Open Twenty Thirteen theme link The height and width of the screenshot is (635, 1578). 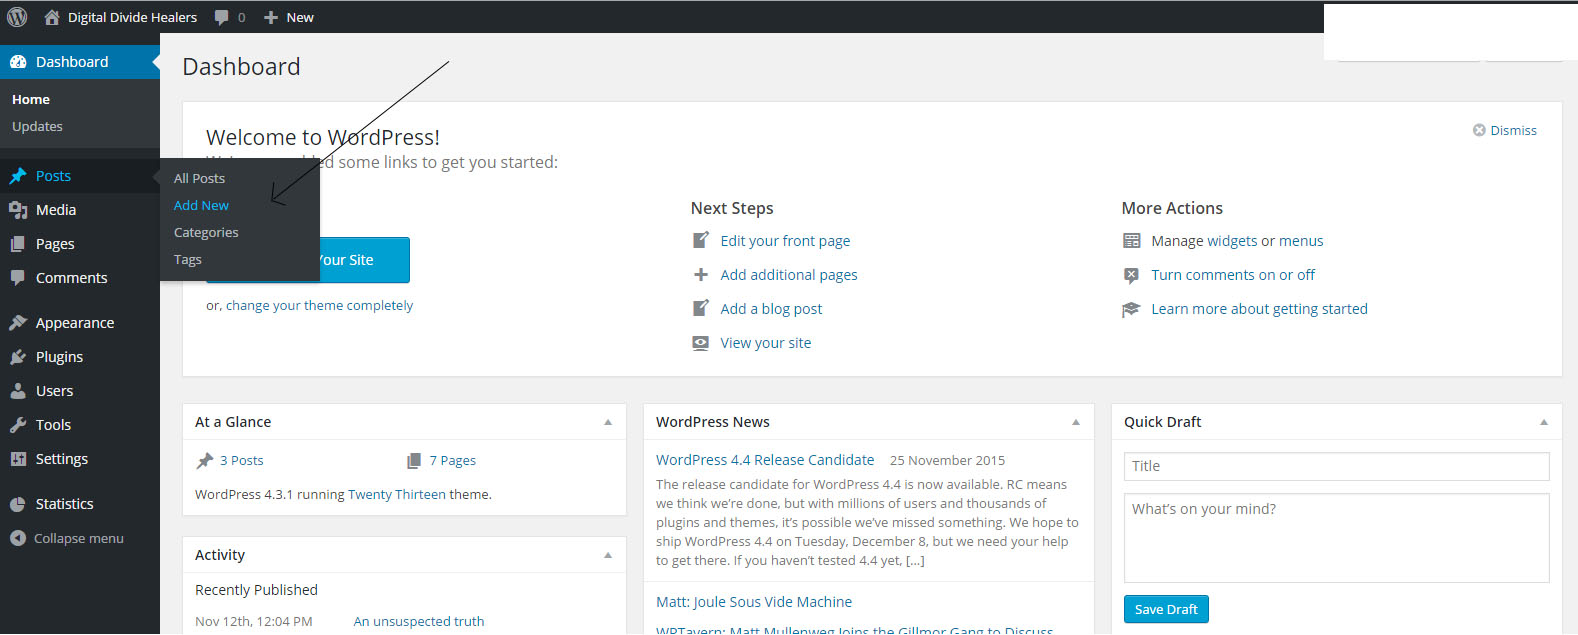397,494
